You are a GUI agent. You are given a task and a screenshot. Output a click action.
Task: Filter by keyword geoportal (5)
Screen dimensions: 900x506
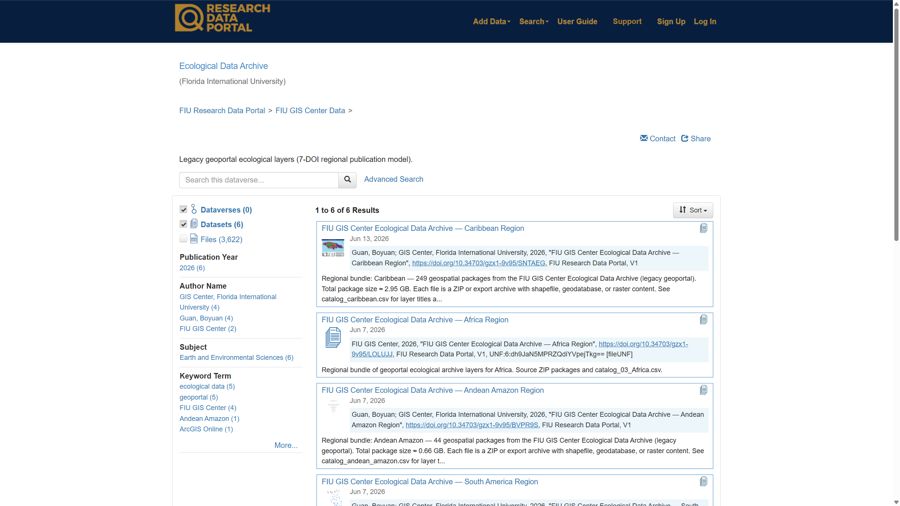tap(199, 397)
